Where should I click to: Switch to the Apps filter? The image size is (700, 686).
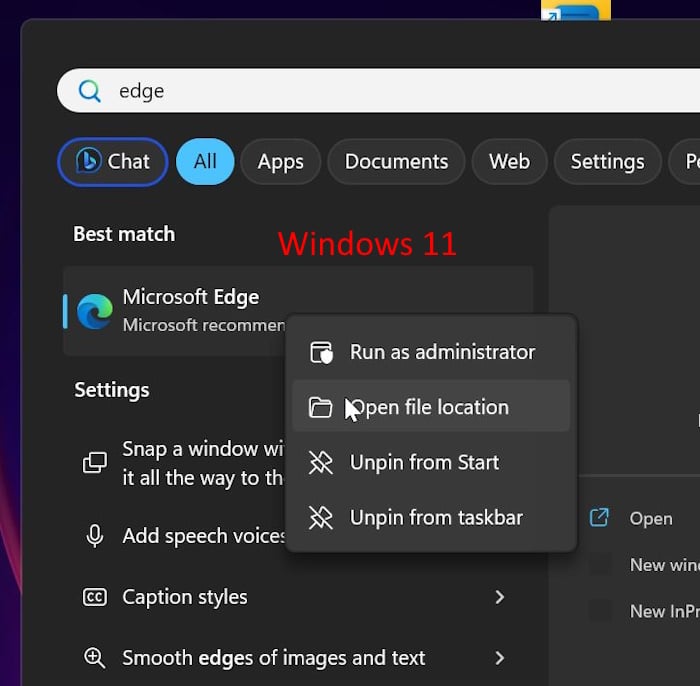pos(280,162)
